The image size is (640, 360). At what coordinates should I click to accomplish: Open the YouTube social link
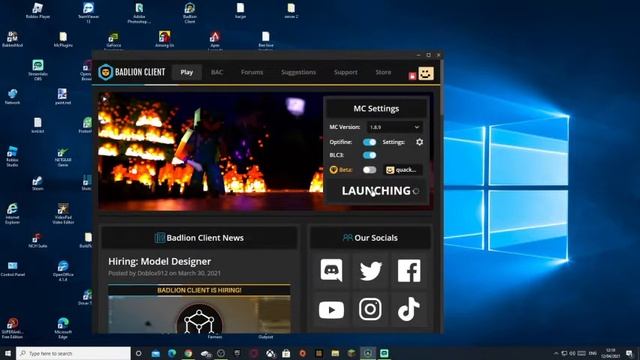pyautogui.click(x=331, y=309)
